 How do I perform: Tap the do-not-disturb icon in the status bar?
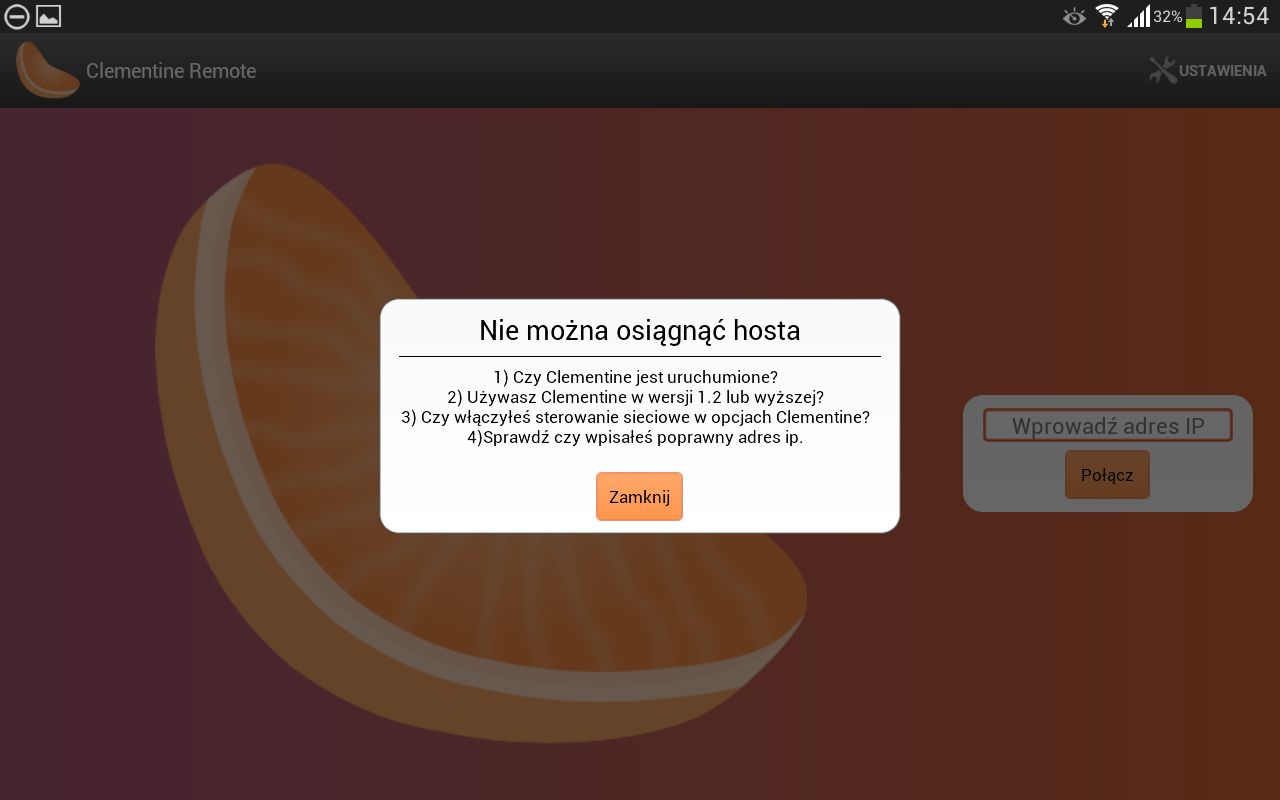point(17,16)
